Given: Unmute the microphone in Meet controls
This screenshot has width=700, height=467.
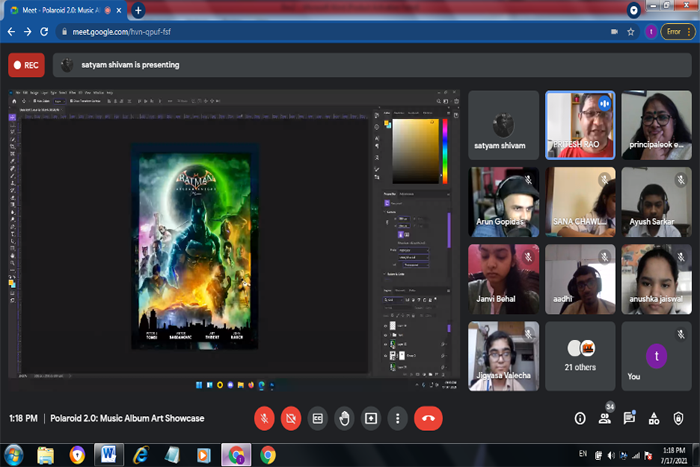Looking at the screenshot, I should tap(264, 418).
